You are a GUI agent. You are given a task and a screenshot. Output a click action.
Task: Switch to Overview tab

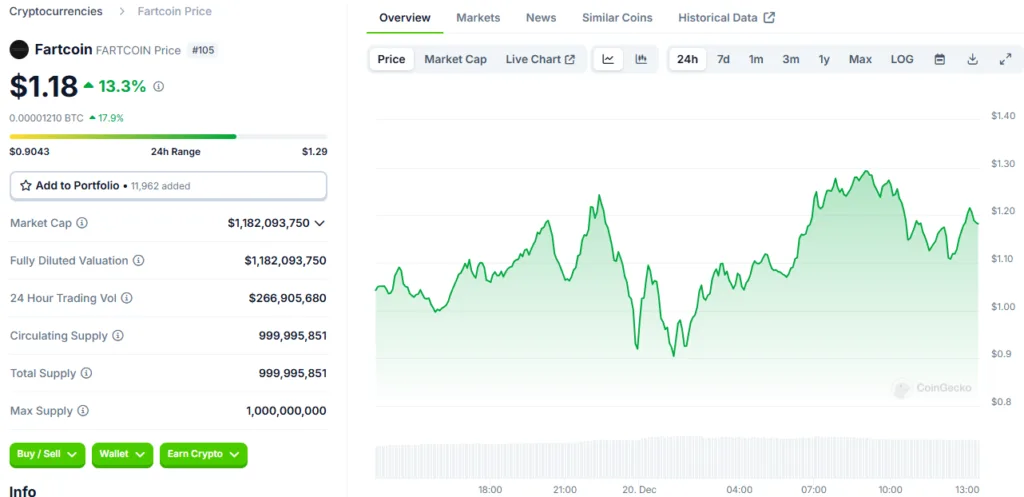[405, 18]
